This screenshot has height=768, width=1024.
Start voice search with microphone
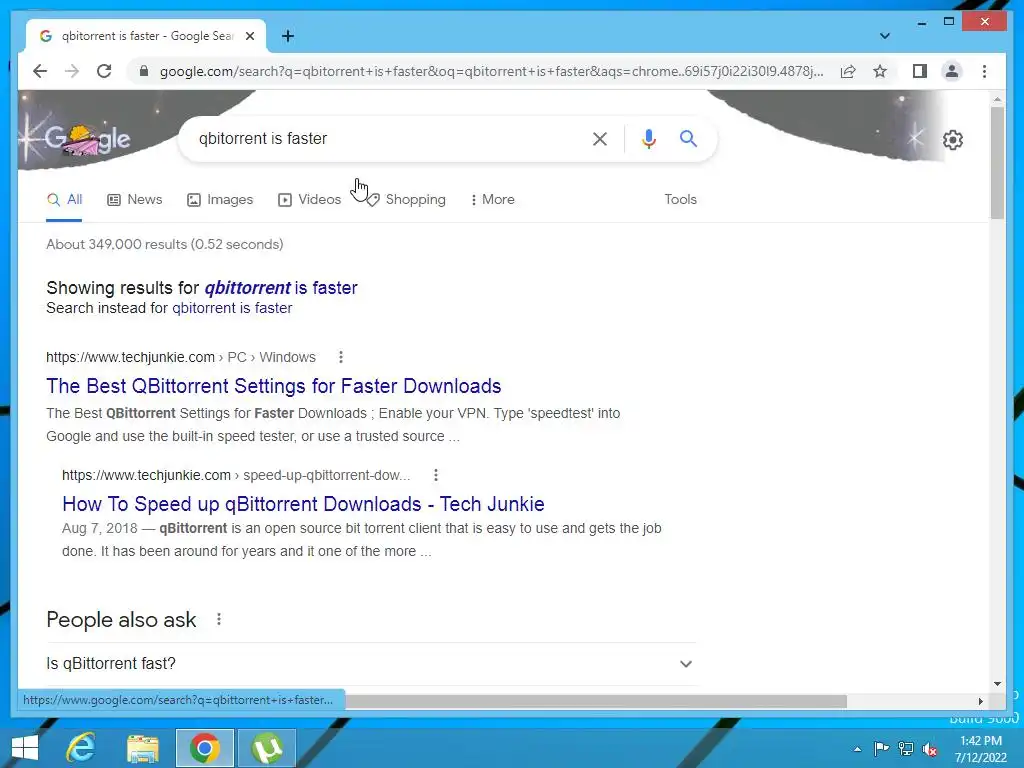pyautogui.click(x=648, y=138)
